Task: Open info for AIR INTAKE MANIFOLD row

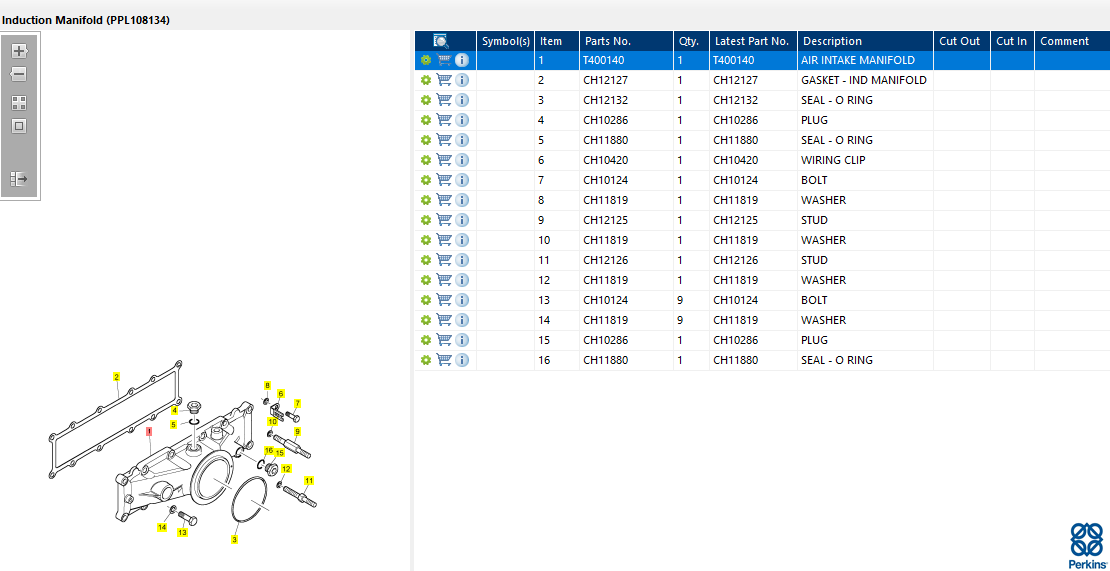Action: (x=462, y=60)
